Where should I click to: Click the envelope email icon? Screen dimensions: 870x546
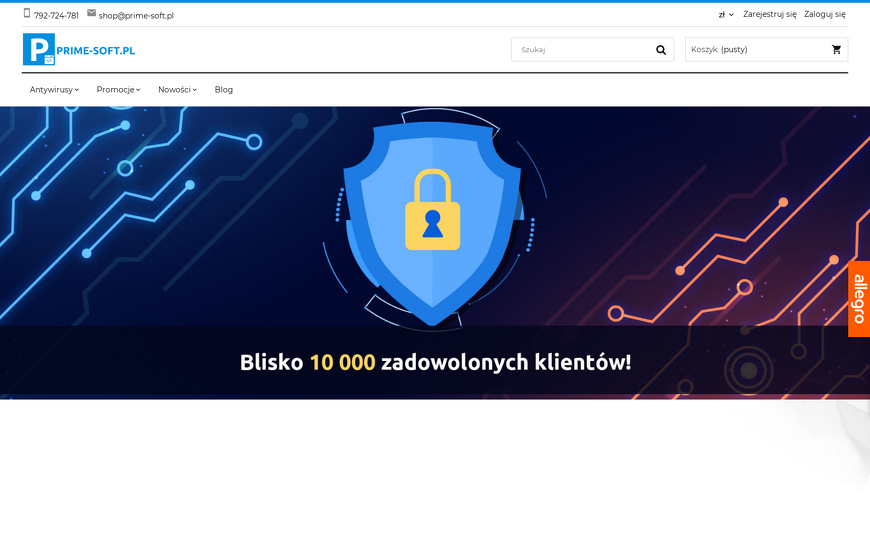92,13
